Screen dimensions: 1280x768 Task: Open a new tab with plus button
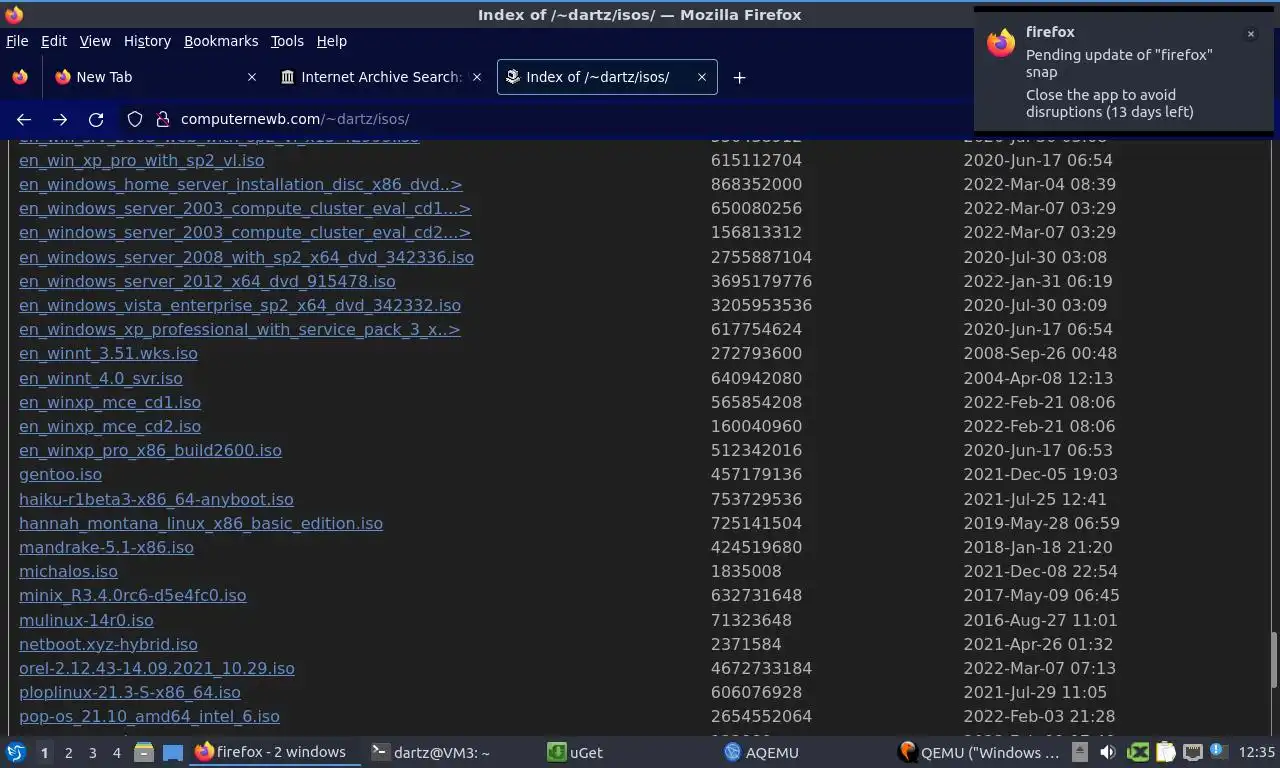click(x=739, y=77)
